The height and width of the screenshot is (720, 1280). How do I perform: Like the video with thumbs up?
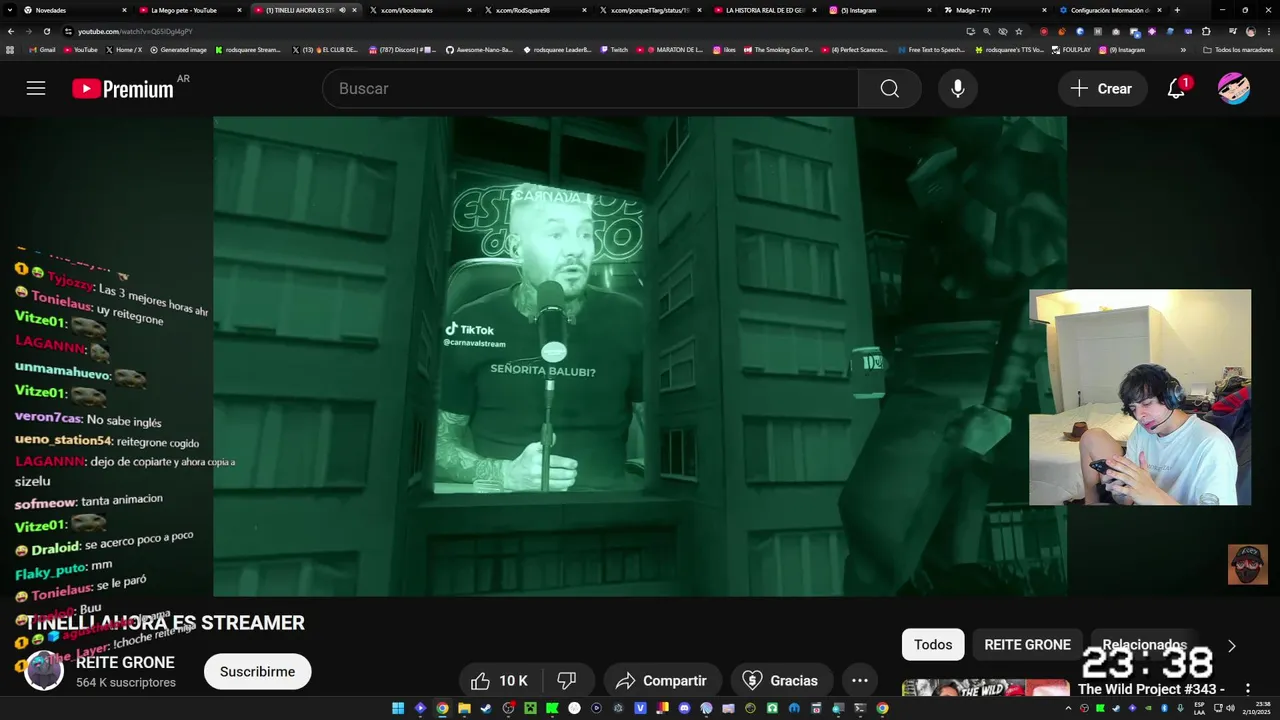(499, 680)
